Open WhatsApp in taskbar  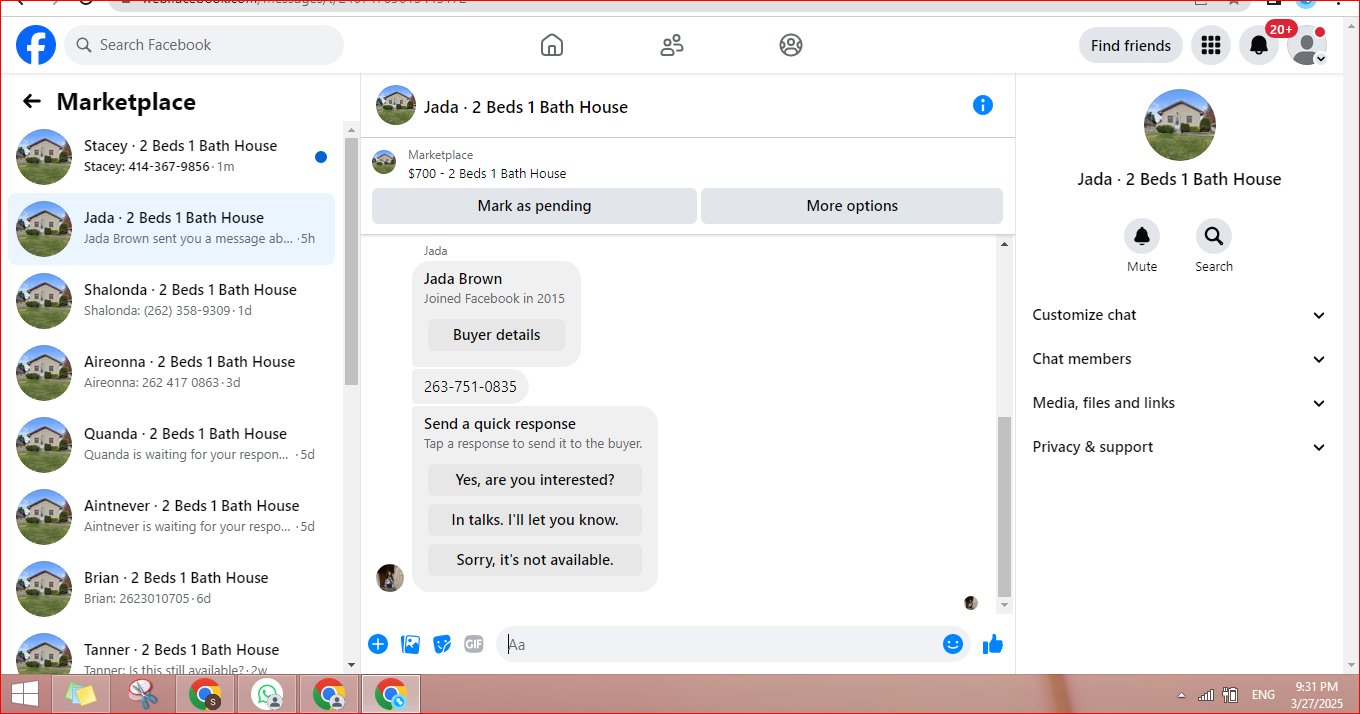(x=267, y=694)
